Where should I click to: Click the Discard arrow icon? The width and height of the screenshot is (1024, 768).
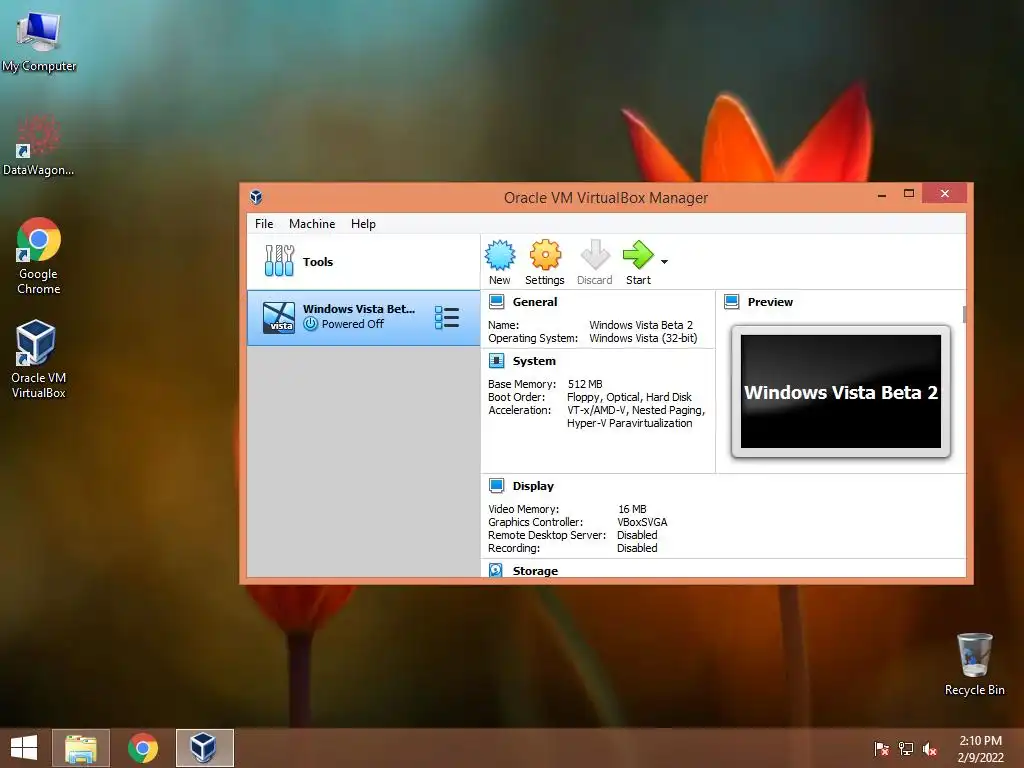[x=594, y=255]
